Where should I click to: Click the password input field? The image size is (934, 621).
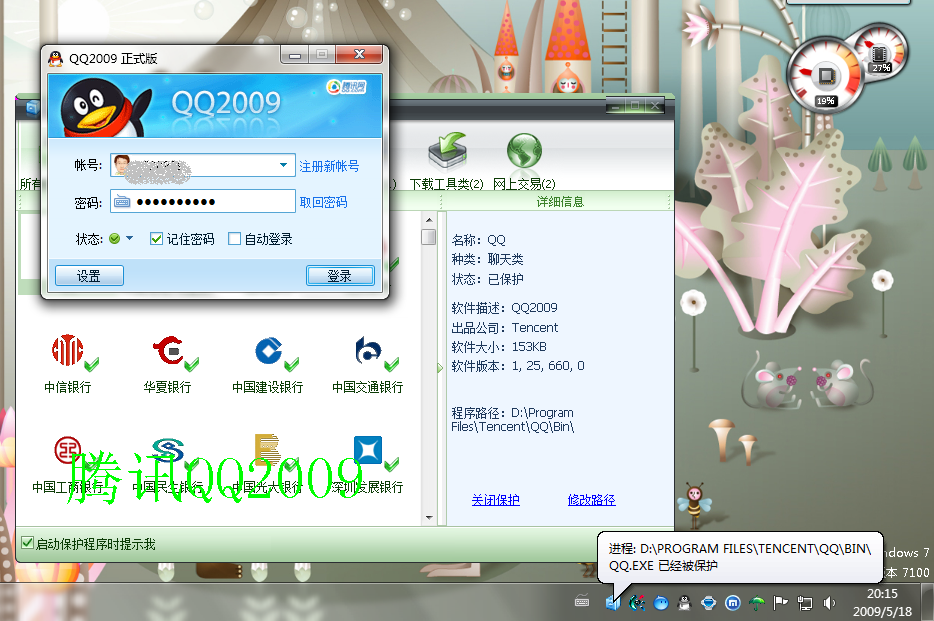[203, 201]
